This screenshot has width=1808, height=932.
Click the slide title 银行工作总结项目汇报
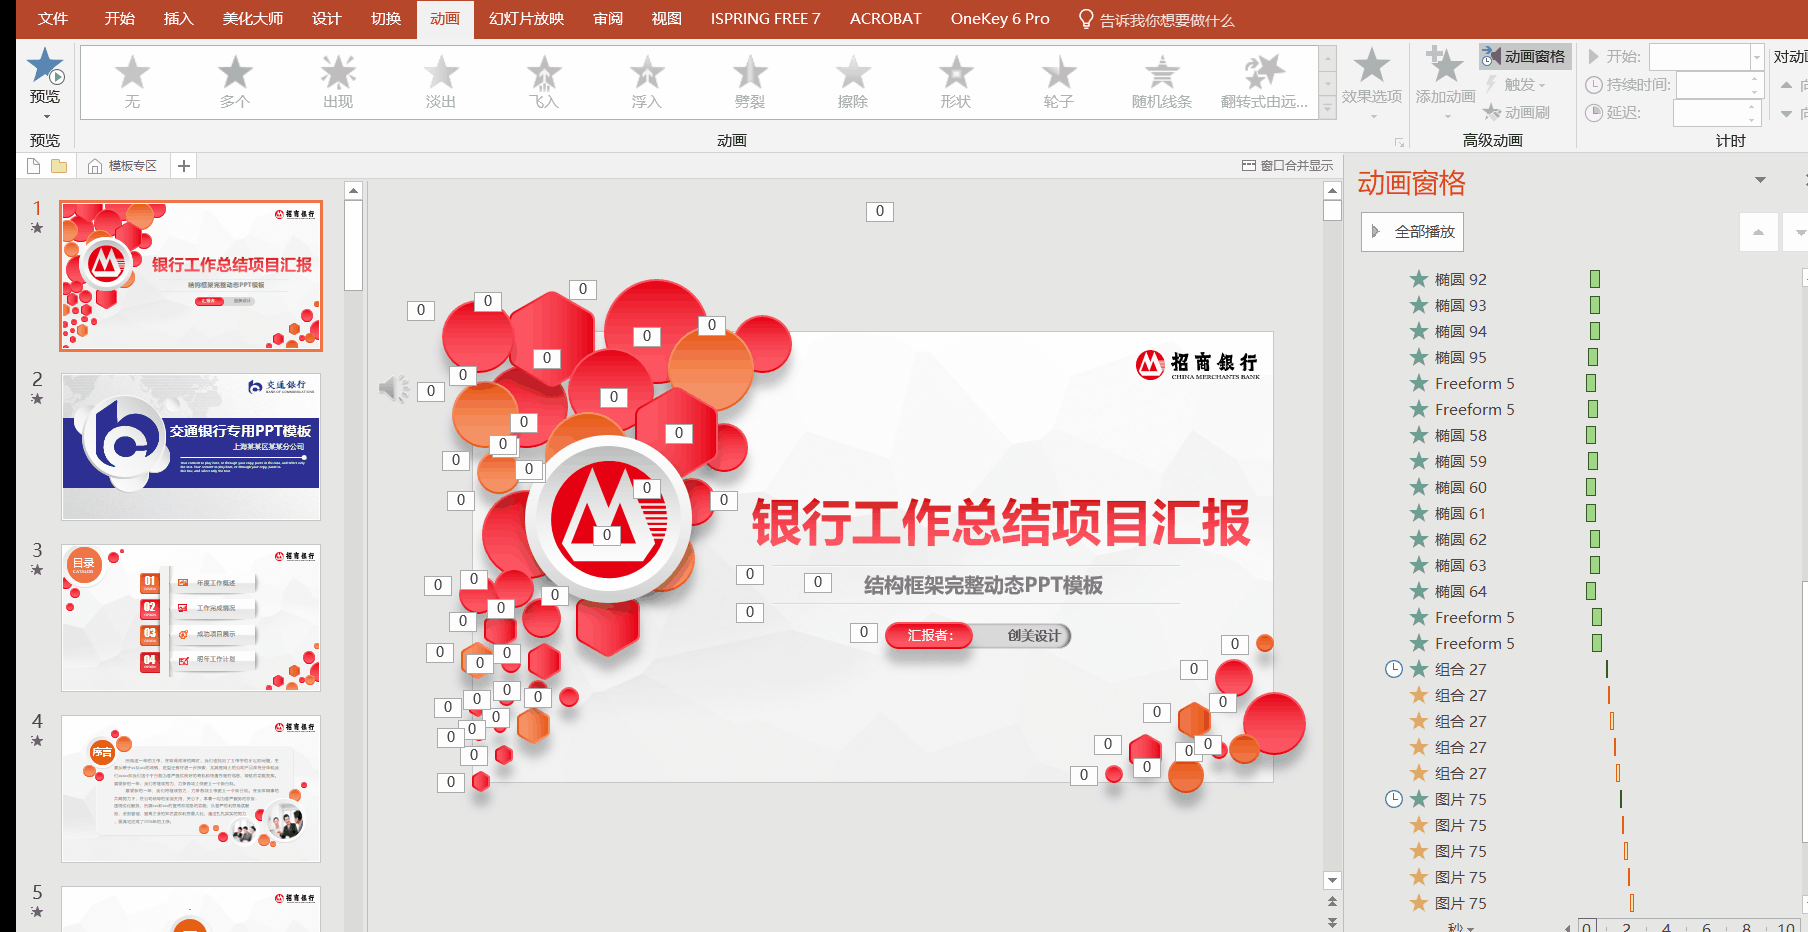pos(1001,522)
